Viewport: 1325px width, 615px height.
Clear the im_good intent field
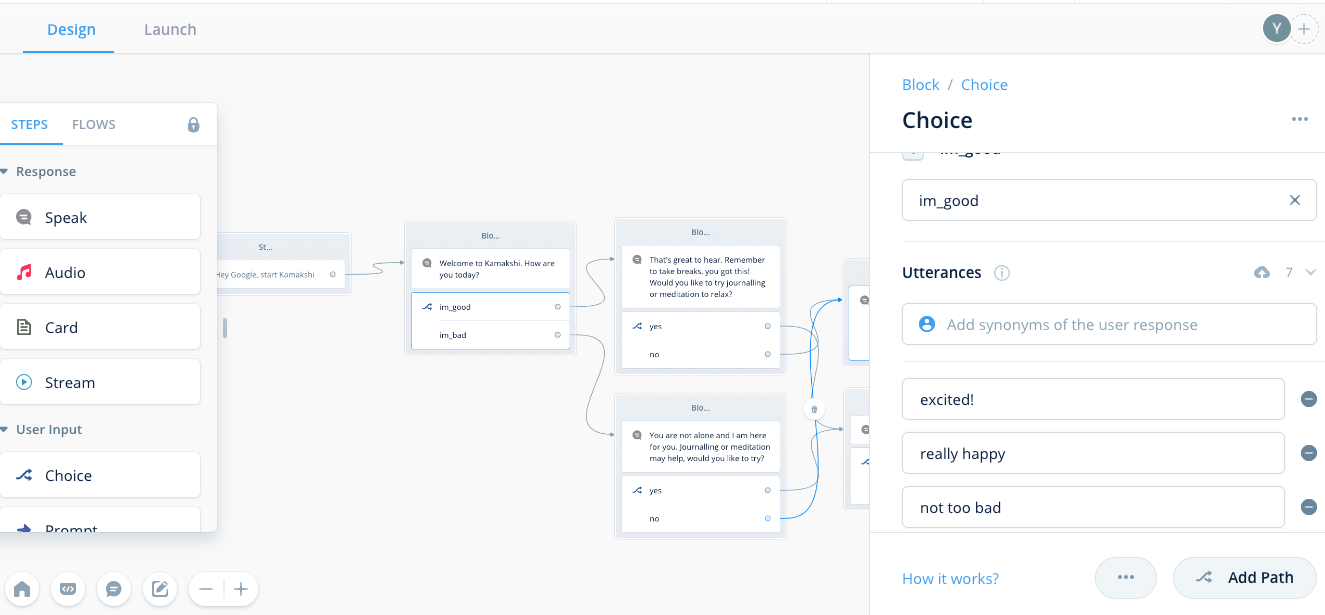coord(1295,200)
